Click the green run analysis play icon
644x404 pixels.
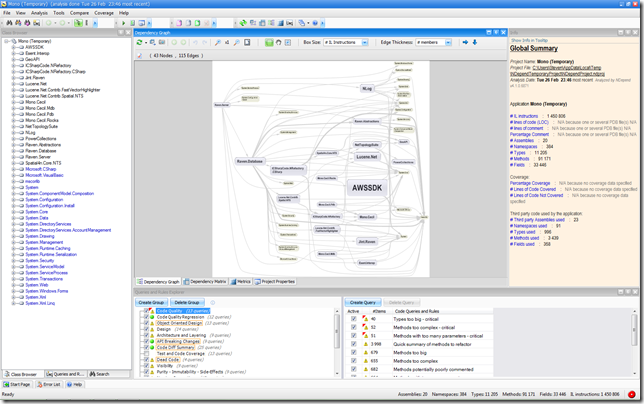(124, 22)
